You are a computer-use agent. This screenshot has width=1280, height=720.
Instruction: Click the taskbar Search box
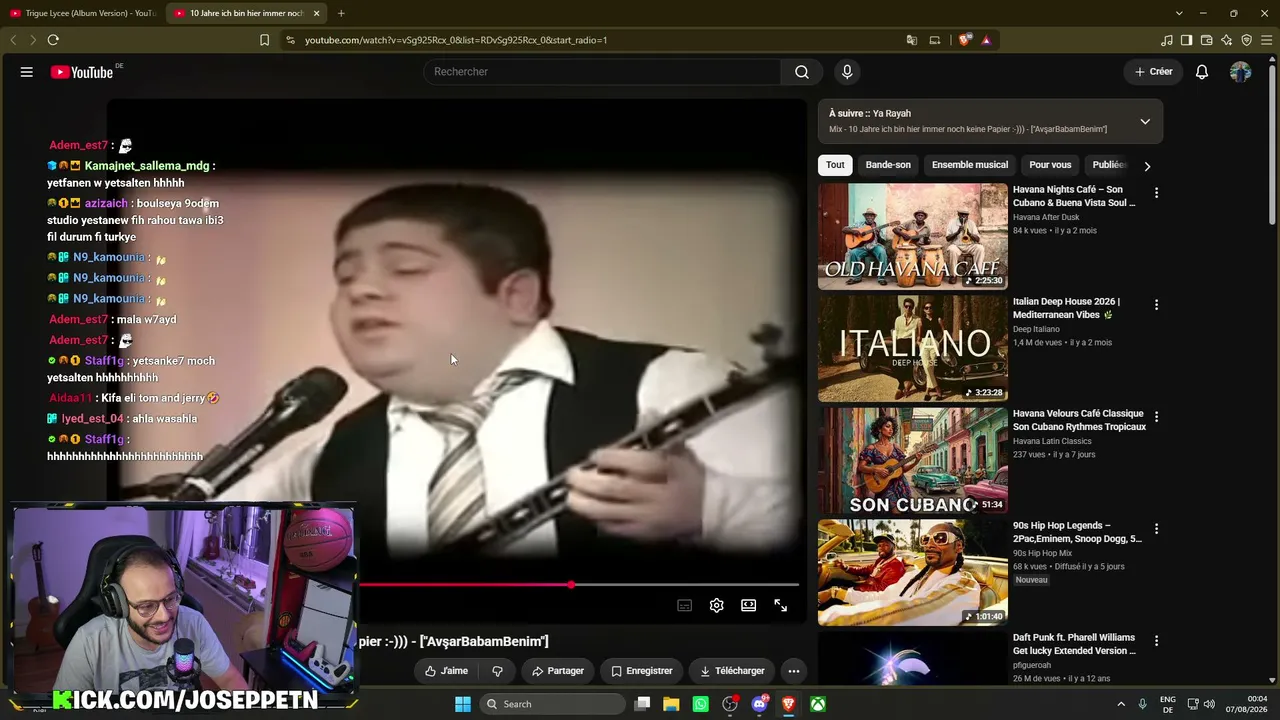click(552, 704)
